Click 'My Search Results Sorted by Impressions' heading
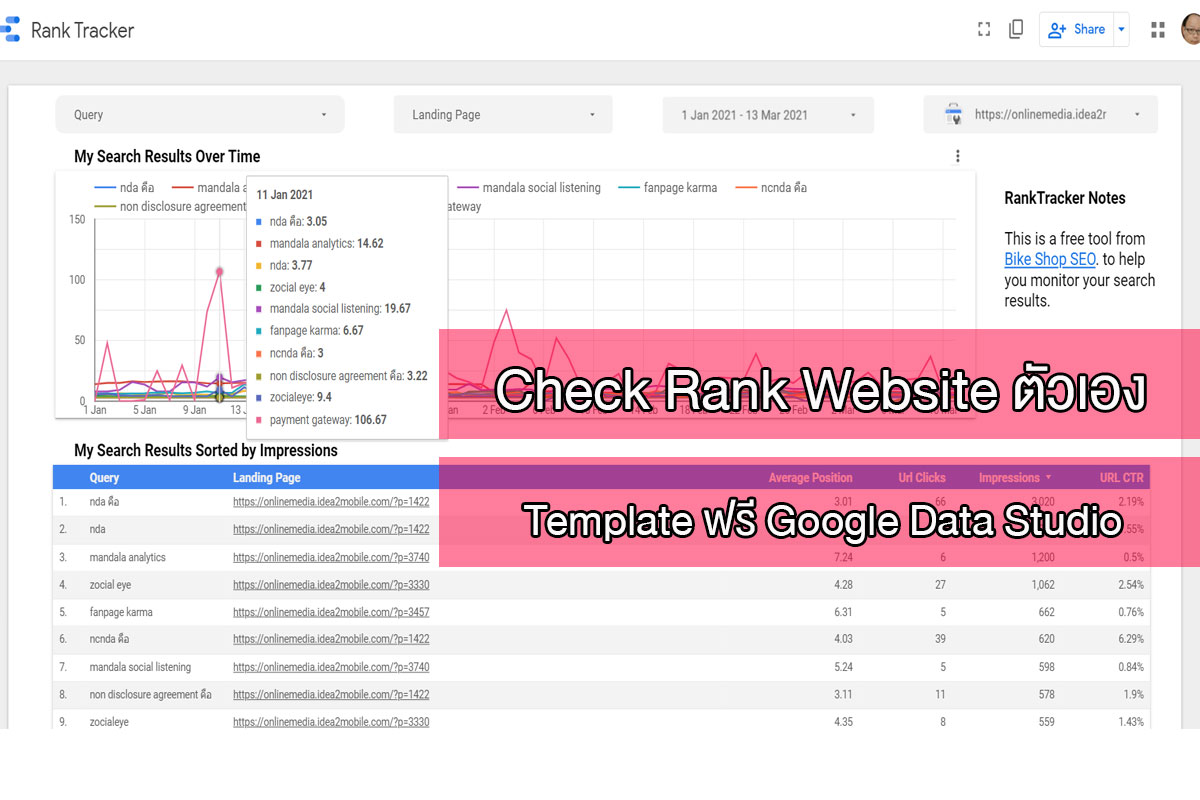 [206, 450]
